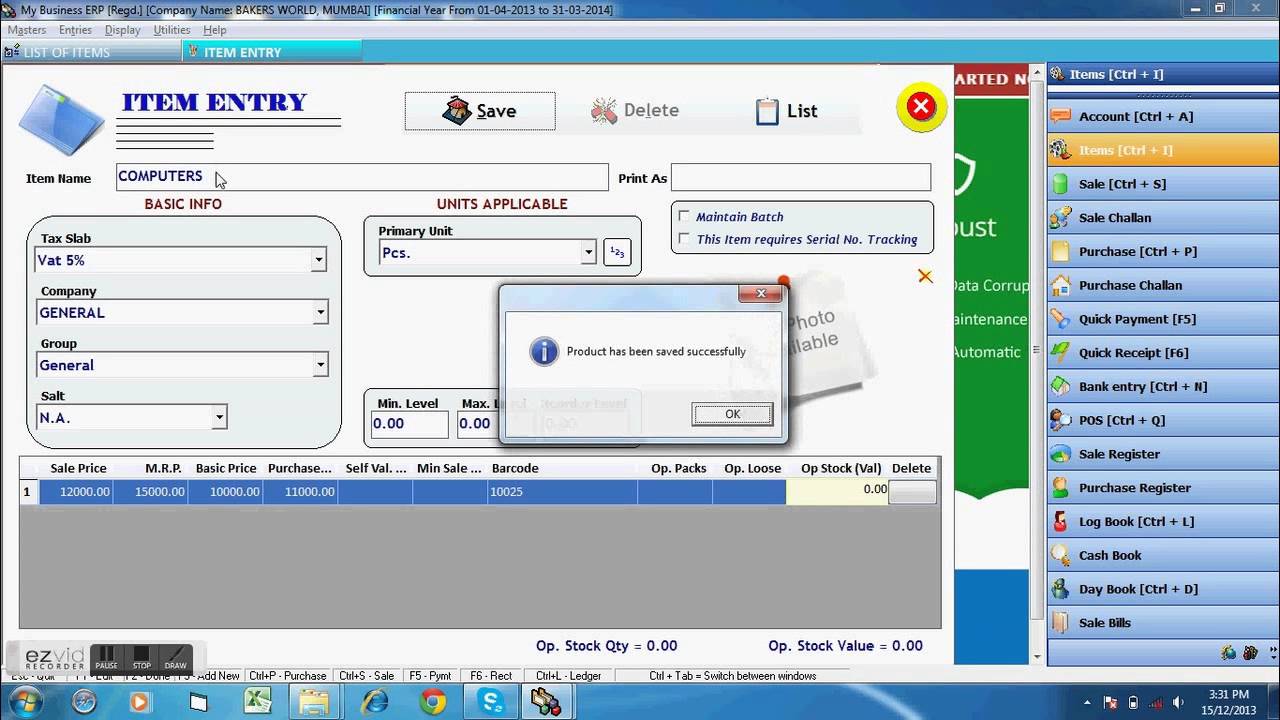Open Account entry from the sidebar
The height and width of the screenshot is (720, 1280).
pos(1163,116)
